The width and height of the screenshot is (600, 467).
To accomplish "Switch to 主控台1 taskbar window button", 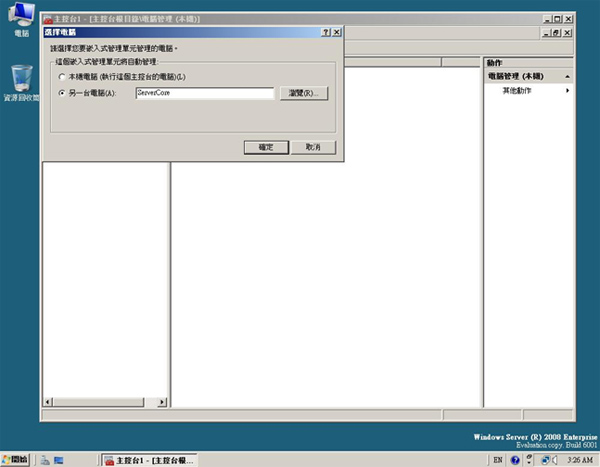I will [150, 460].
